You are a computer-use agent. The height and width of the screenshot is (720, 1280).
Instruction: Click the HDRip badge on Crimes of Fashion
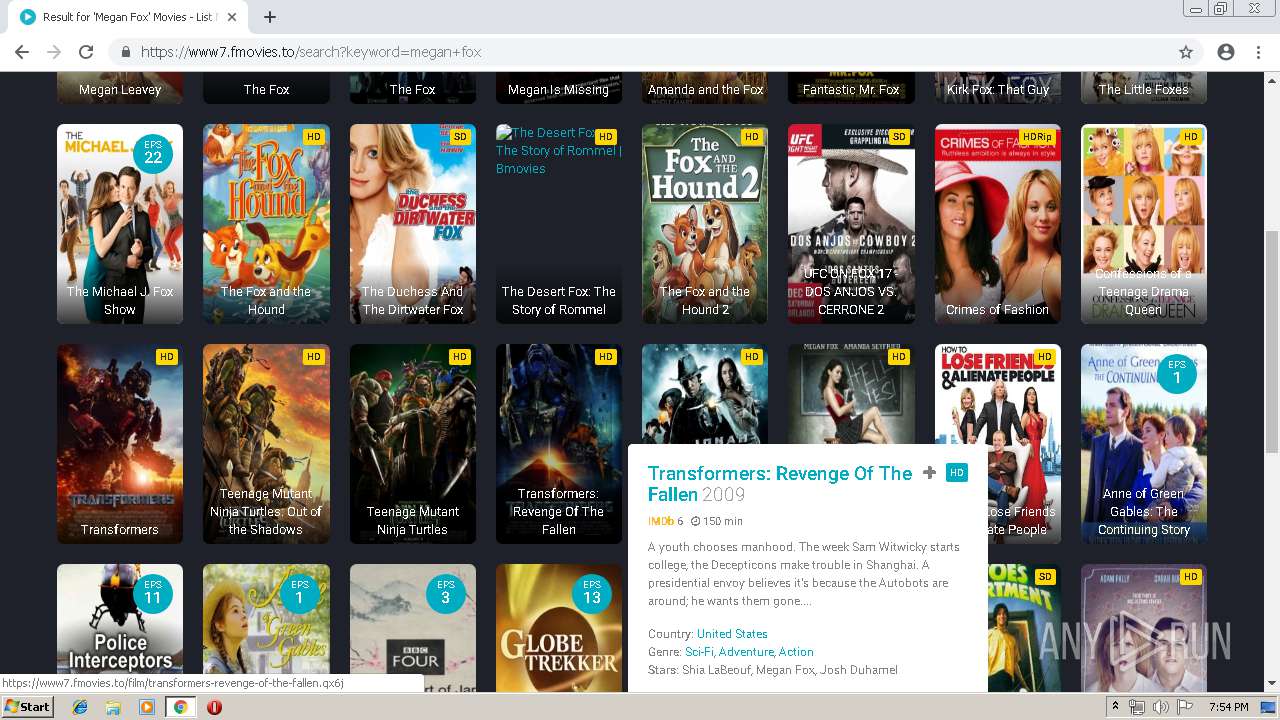click(x=1036, y=137)
